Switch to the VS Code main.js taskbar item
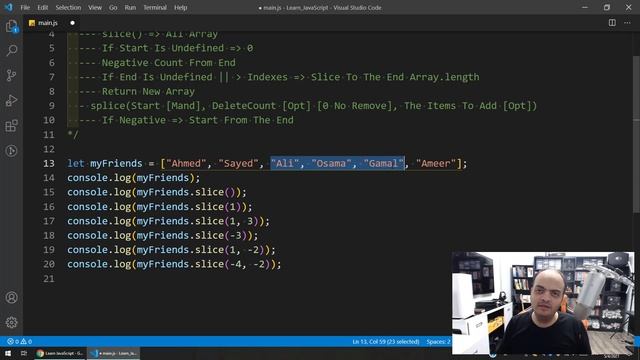Screen dimensions: 640x360 coord(114,353)
